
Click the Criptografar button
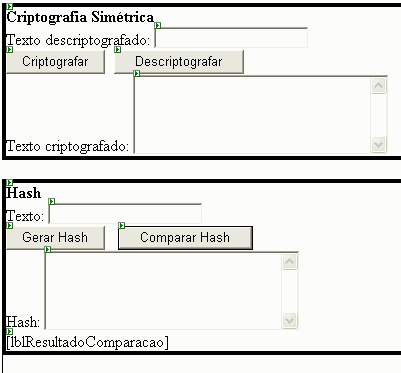56,62
